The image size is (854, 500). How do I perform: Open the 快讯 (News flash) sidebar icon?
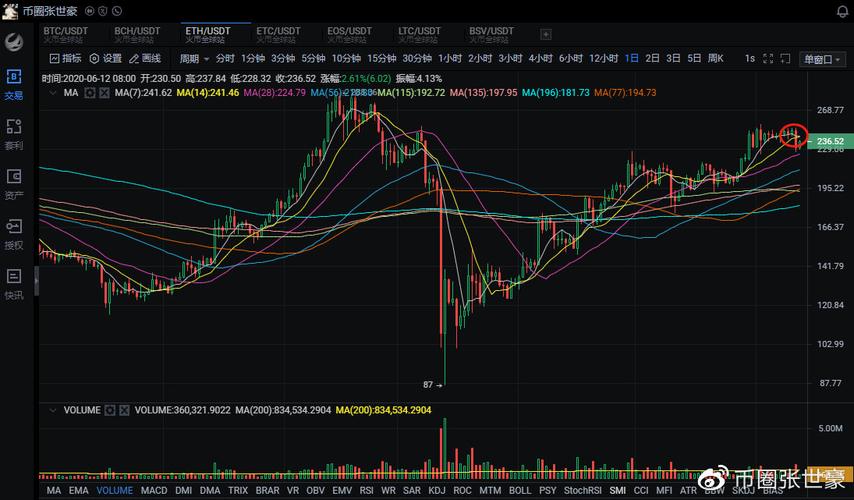14,282
